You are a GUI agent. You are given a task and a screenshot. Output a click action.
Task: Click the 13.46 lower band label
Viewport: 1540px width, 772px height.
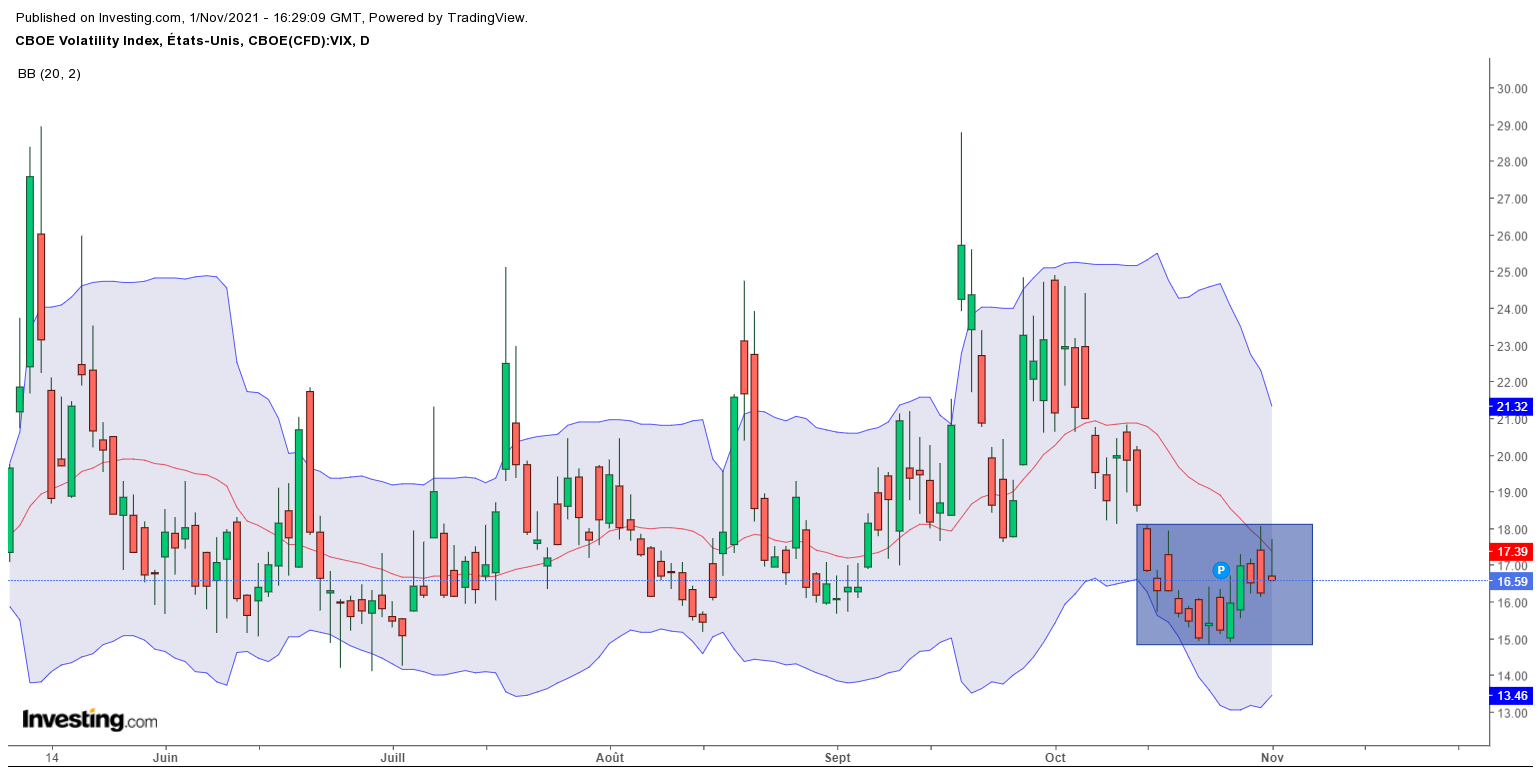click(x=1511, y=696)
